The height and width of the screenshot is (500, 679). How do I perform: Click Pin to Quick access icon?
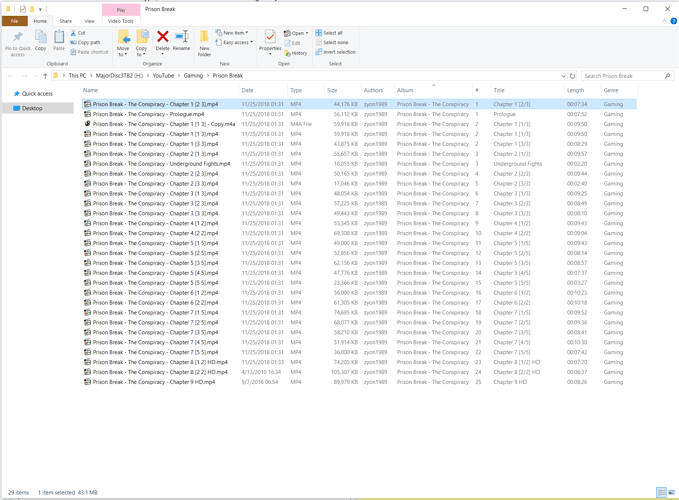click(18, 37)
